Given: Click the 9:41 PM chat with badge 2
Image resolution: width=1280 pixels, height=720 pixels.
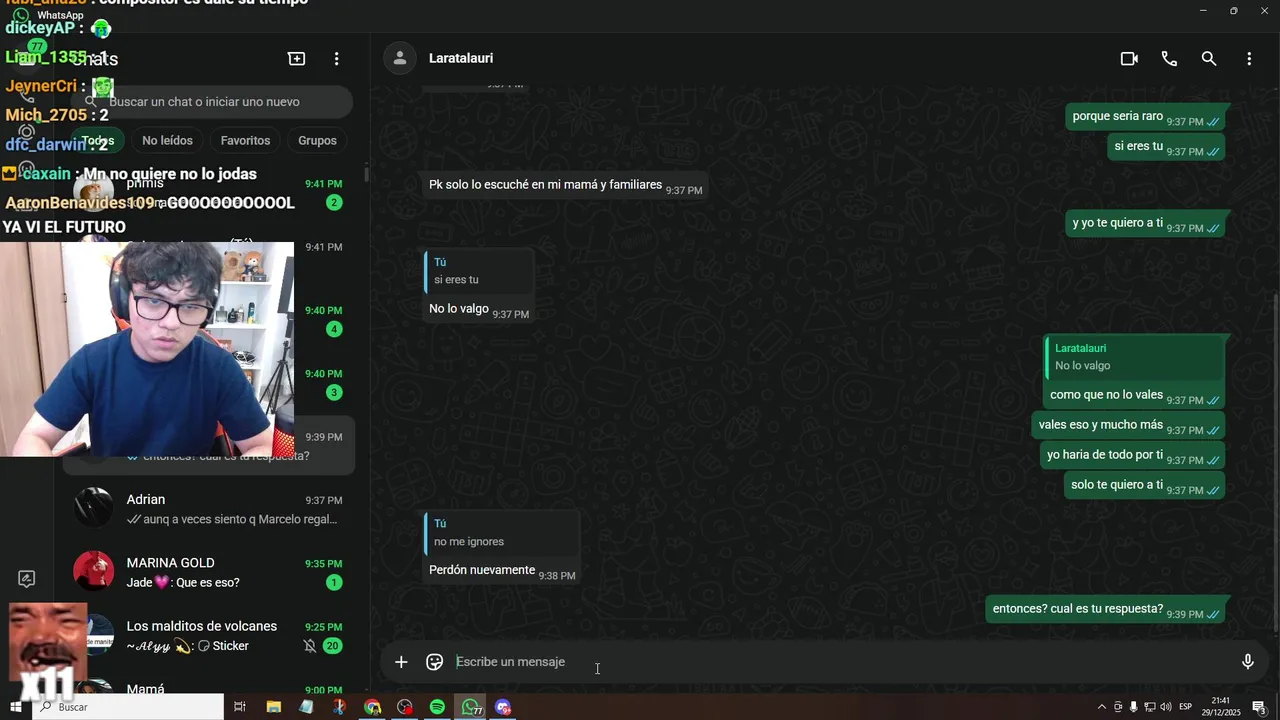Looking at the screenshot, I should click(x=208, y=193).
